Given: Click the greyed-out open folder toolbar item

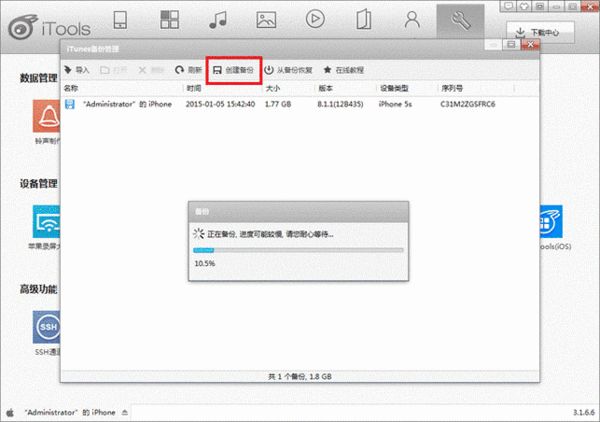Looking at the screenshot, I should coord(113,70).
